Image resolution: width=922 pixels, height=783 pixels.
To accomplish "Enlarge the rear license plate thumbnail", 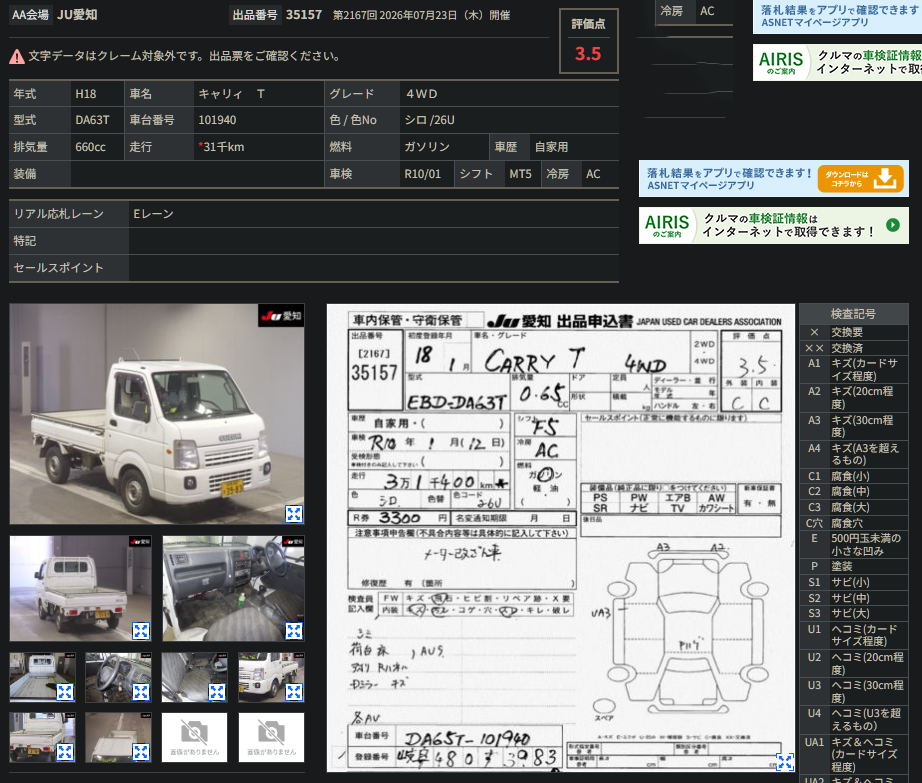I will (65, 752).
